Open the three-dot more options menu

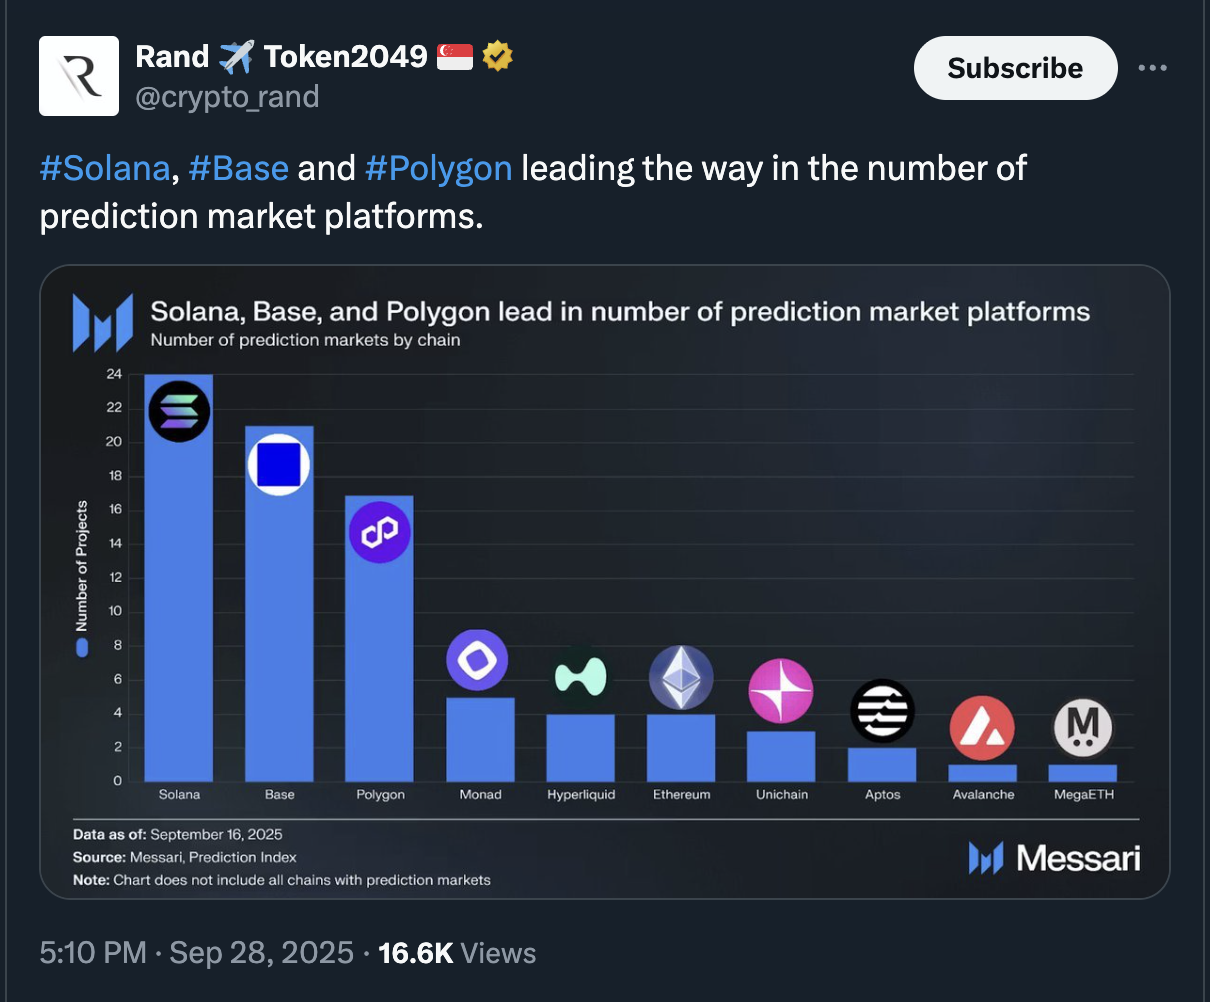click(x=1152, y=68)
